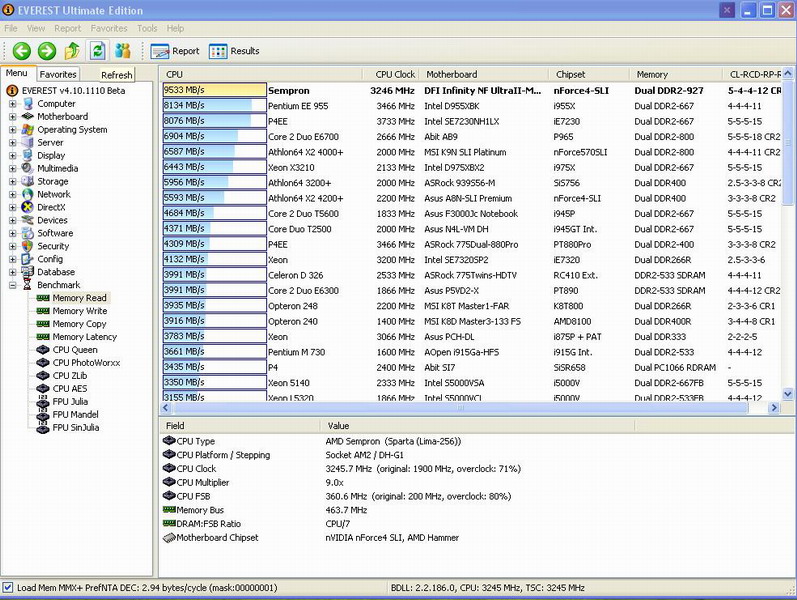The height and width of the screenshot is (600, 797).
Task: Expand the Motherboard tree node
Action: pos(12,116)
